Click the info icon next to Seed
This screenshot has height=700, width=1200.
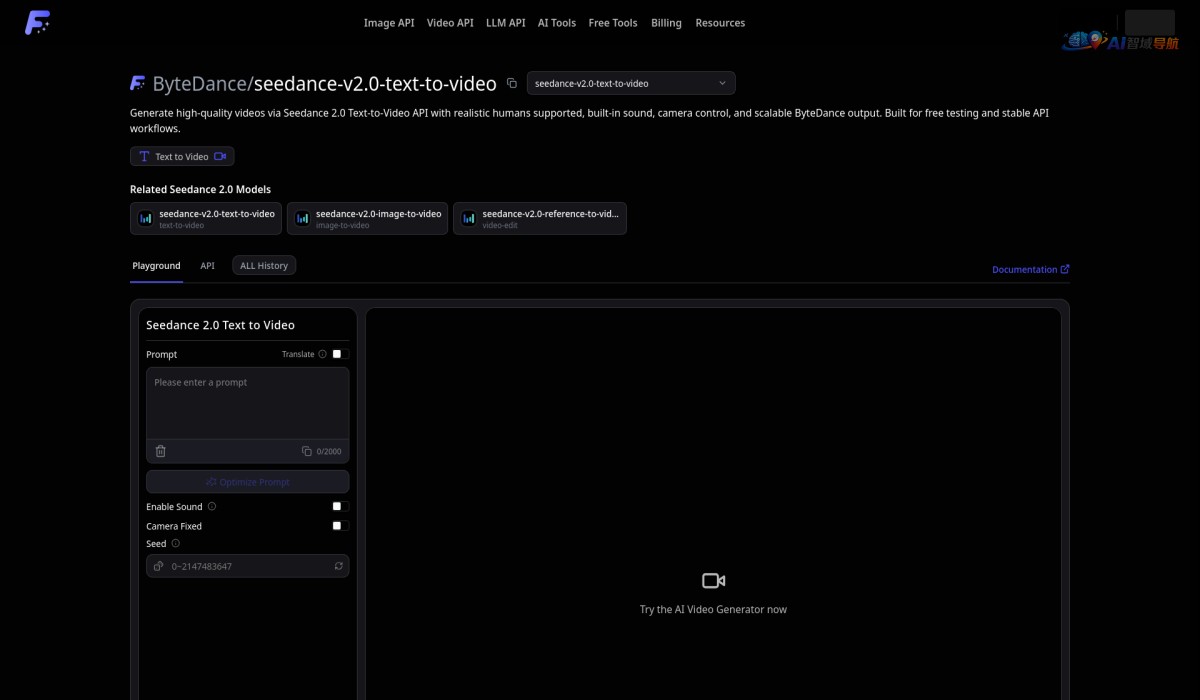tap(176, 544)
